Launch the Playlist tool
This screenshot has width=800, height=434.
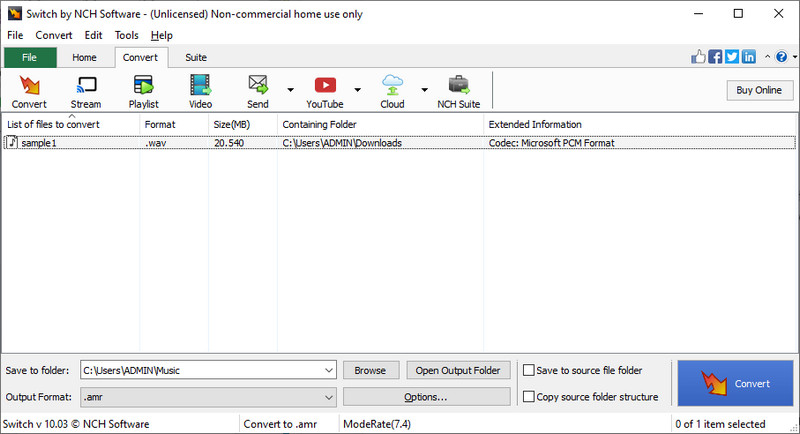click(143, 85)
